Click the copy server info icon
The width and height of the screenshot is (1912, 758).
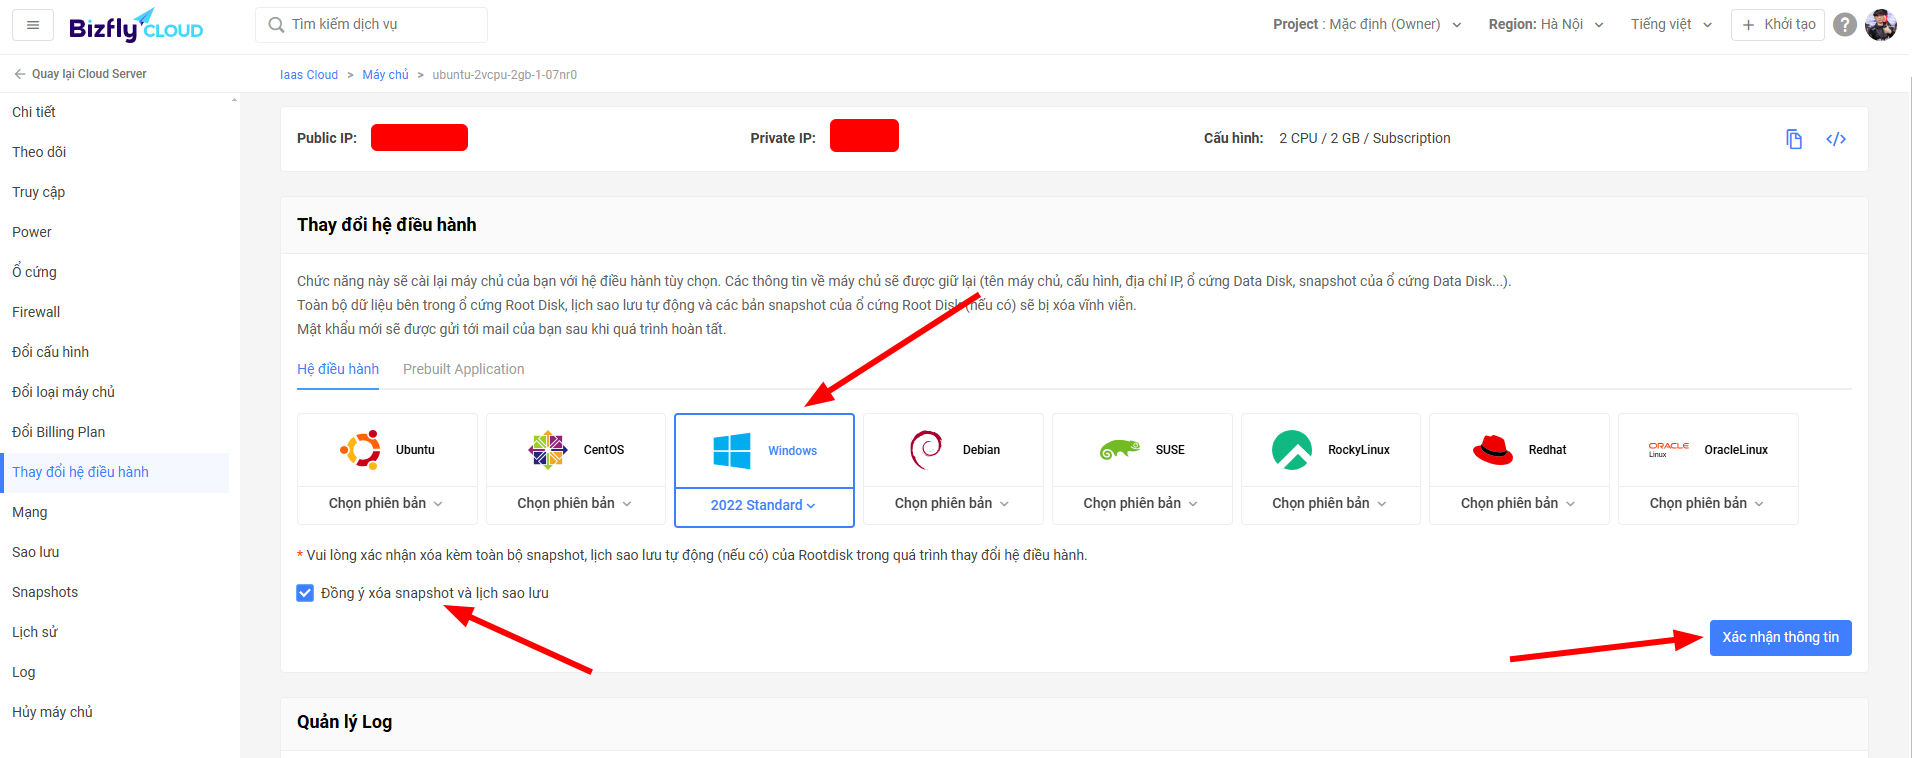click(1794, 139)
